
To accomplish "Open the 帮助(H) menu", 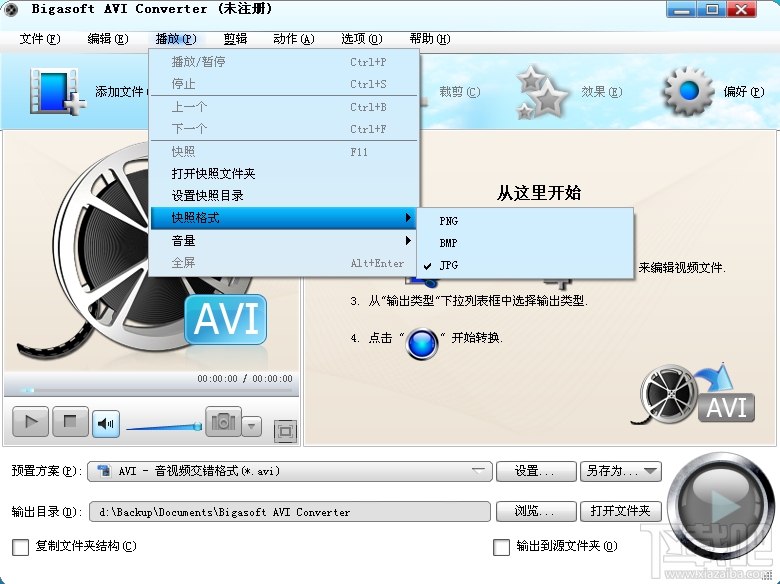I will pos(430,39).
